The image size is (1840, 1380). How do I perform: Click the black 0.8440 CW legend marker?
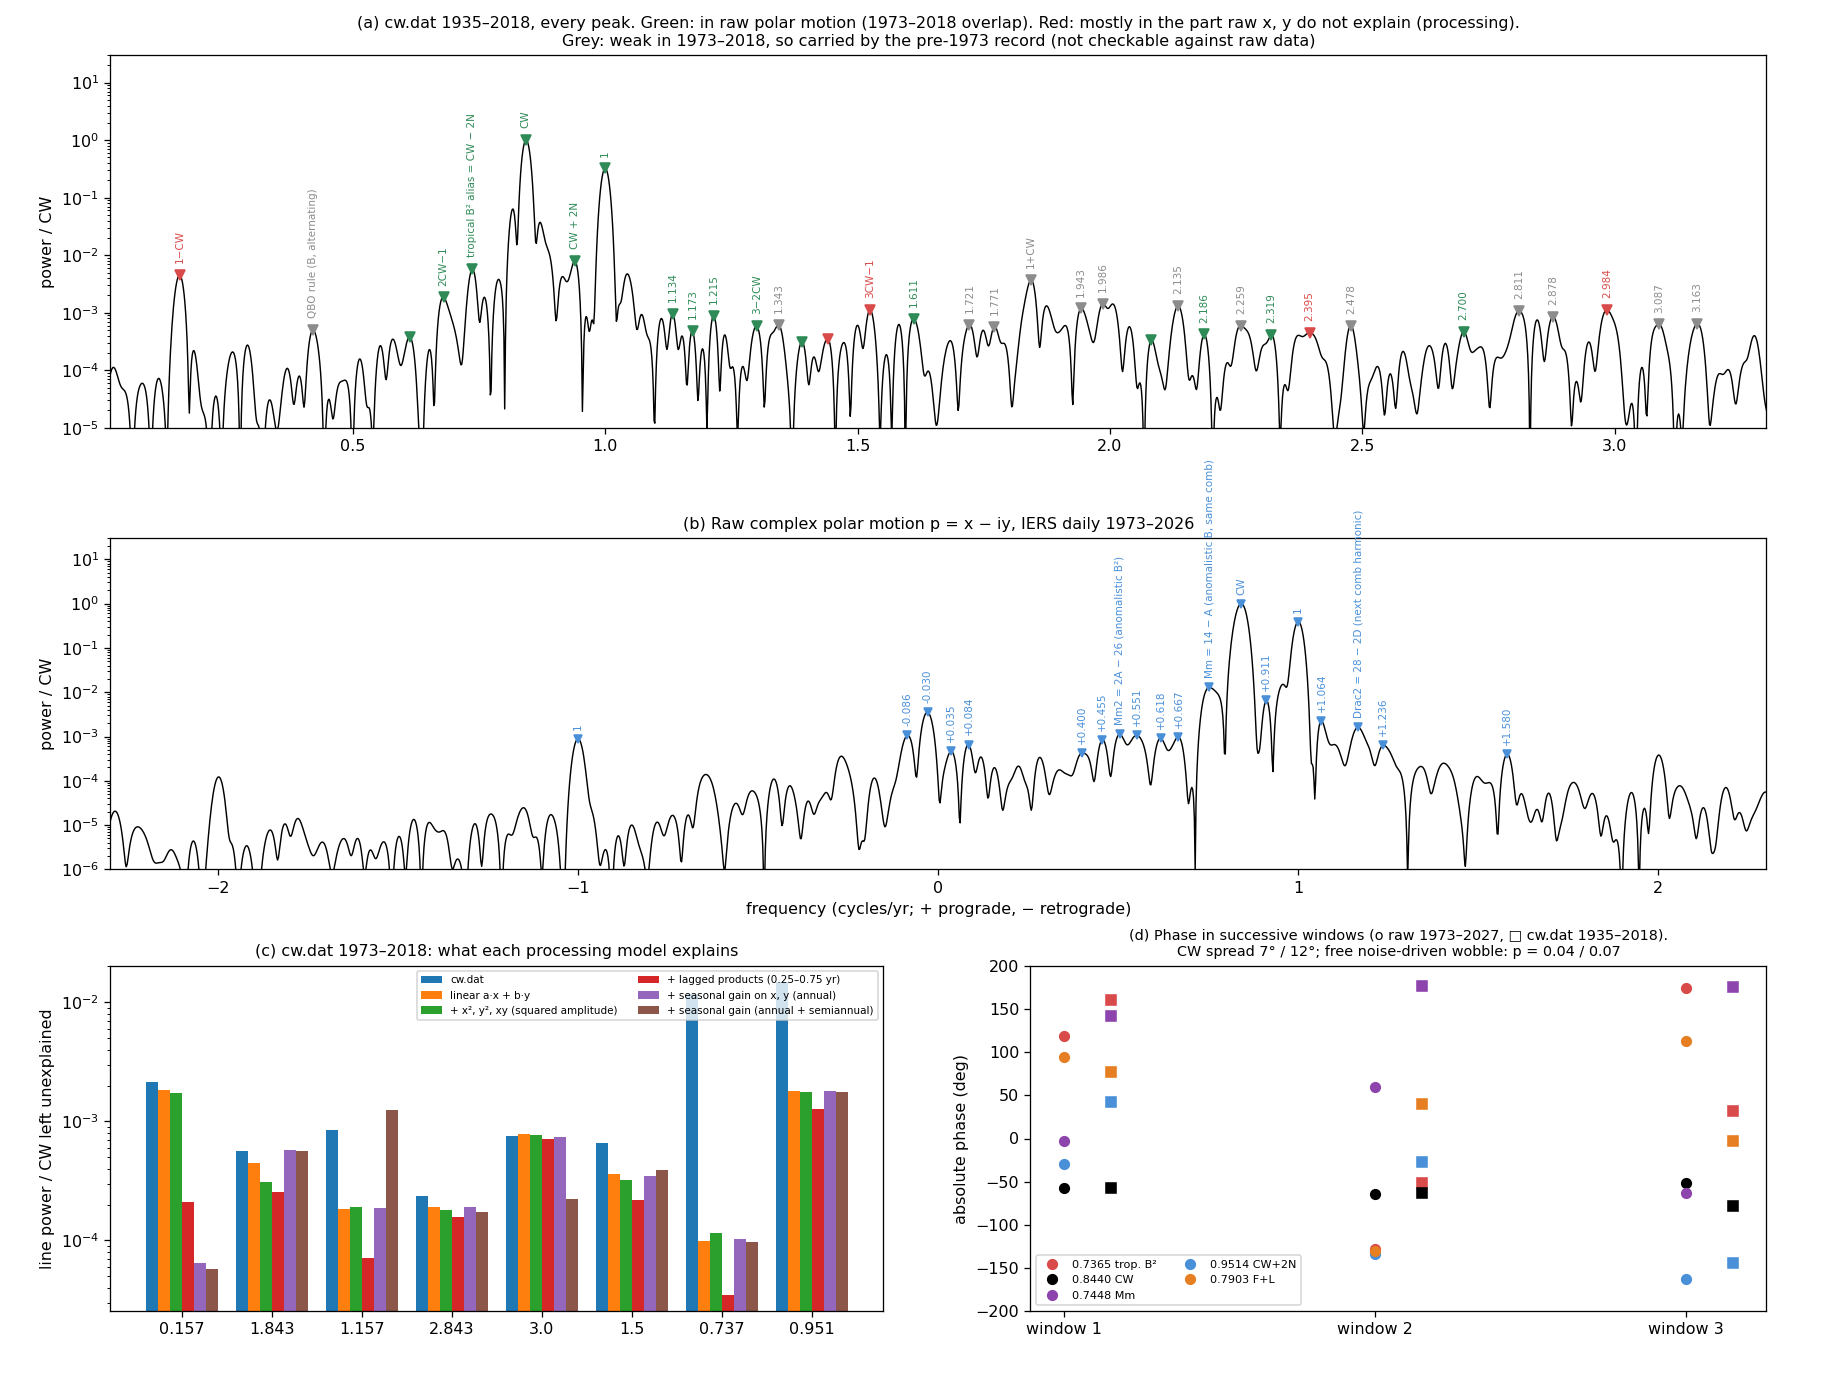1052,1279
